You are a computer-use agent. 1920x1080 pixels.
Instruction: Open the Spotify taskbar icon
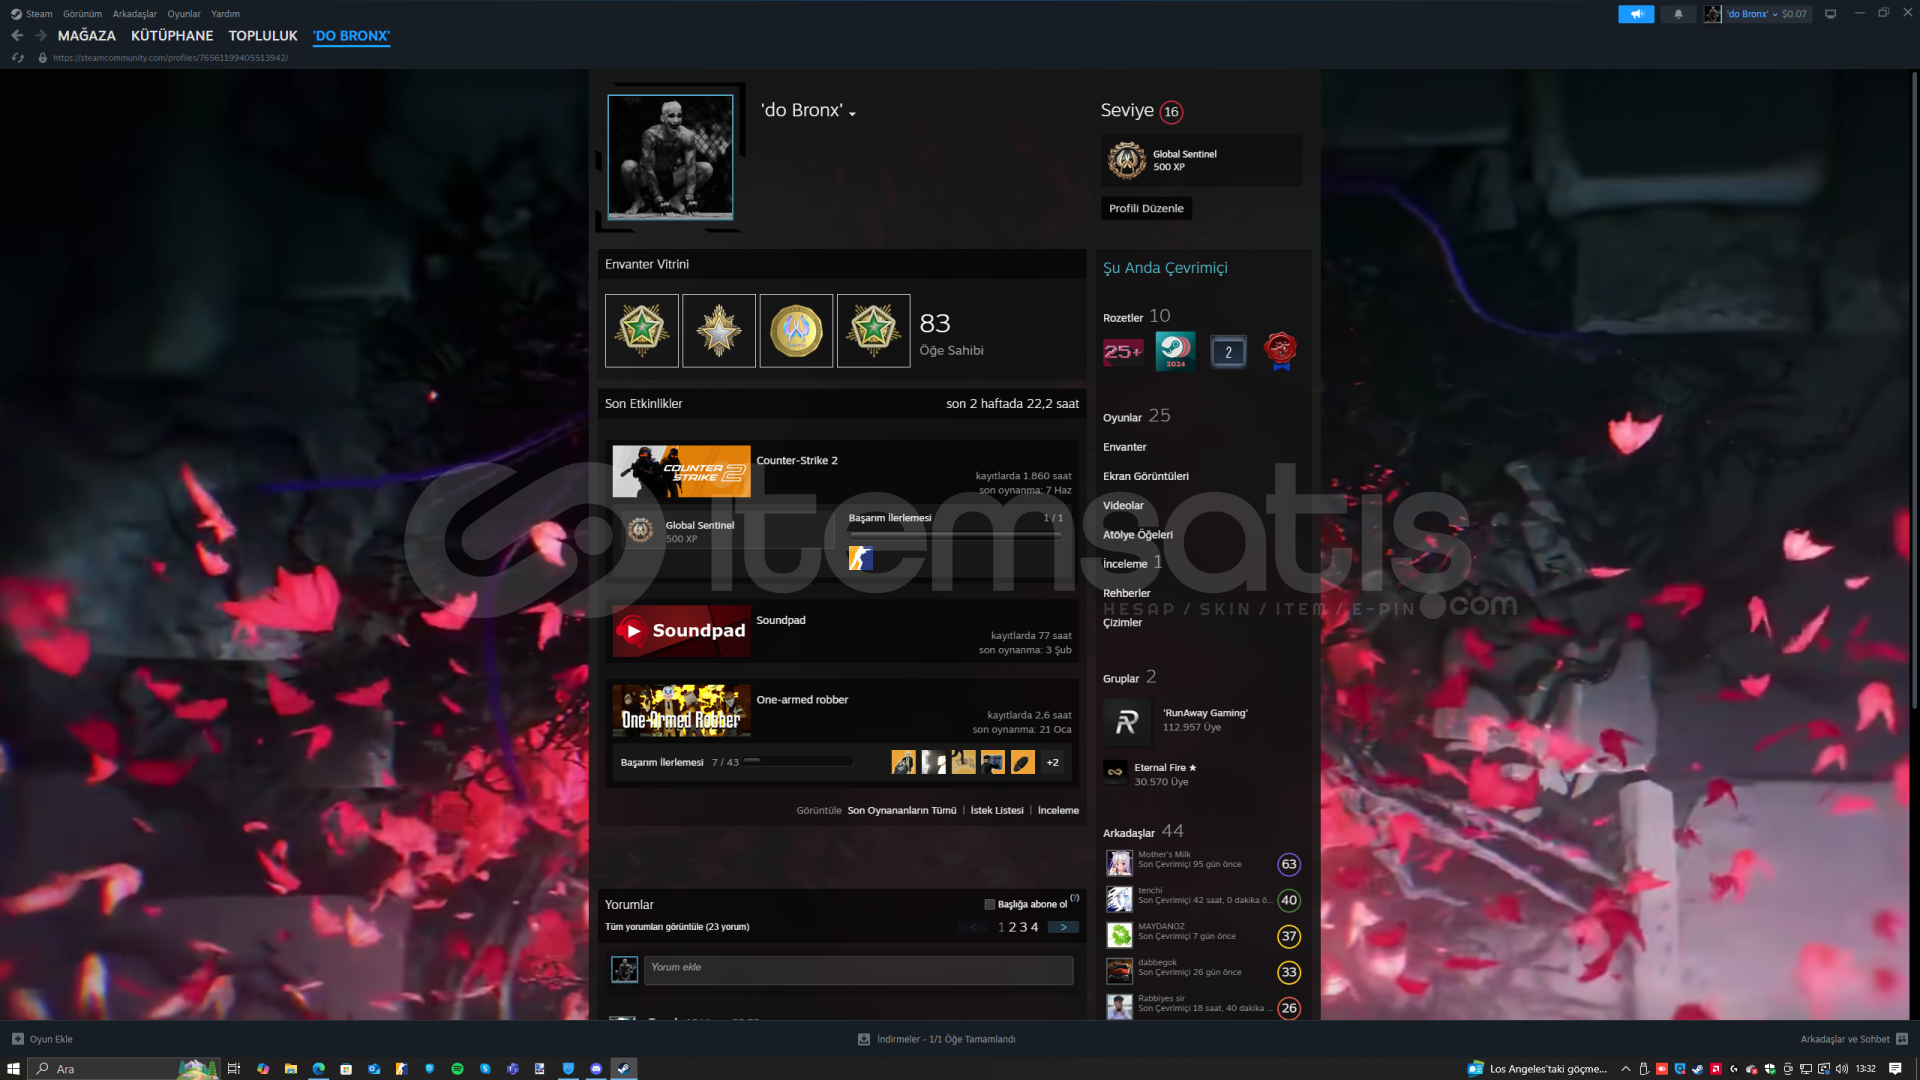coord(457,1068)
